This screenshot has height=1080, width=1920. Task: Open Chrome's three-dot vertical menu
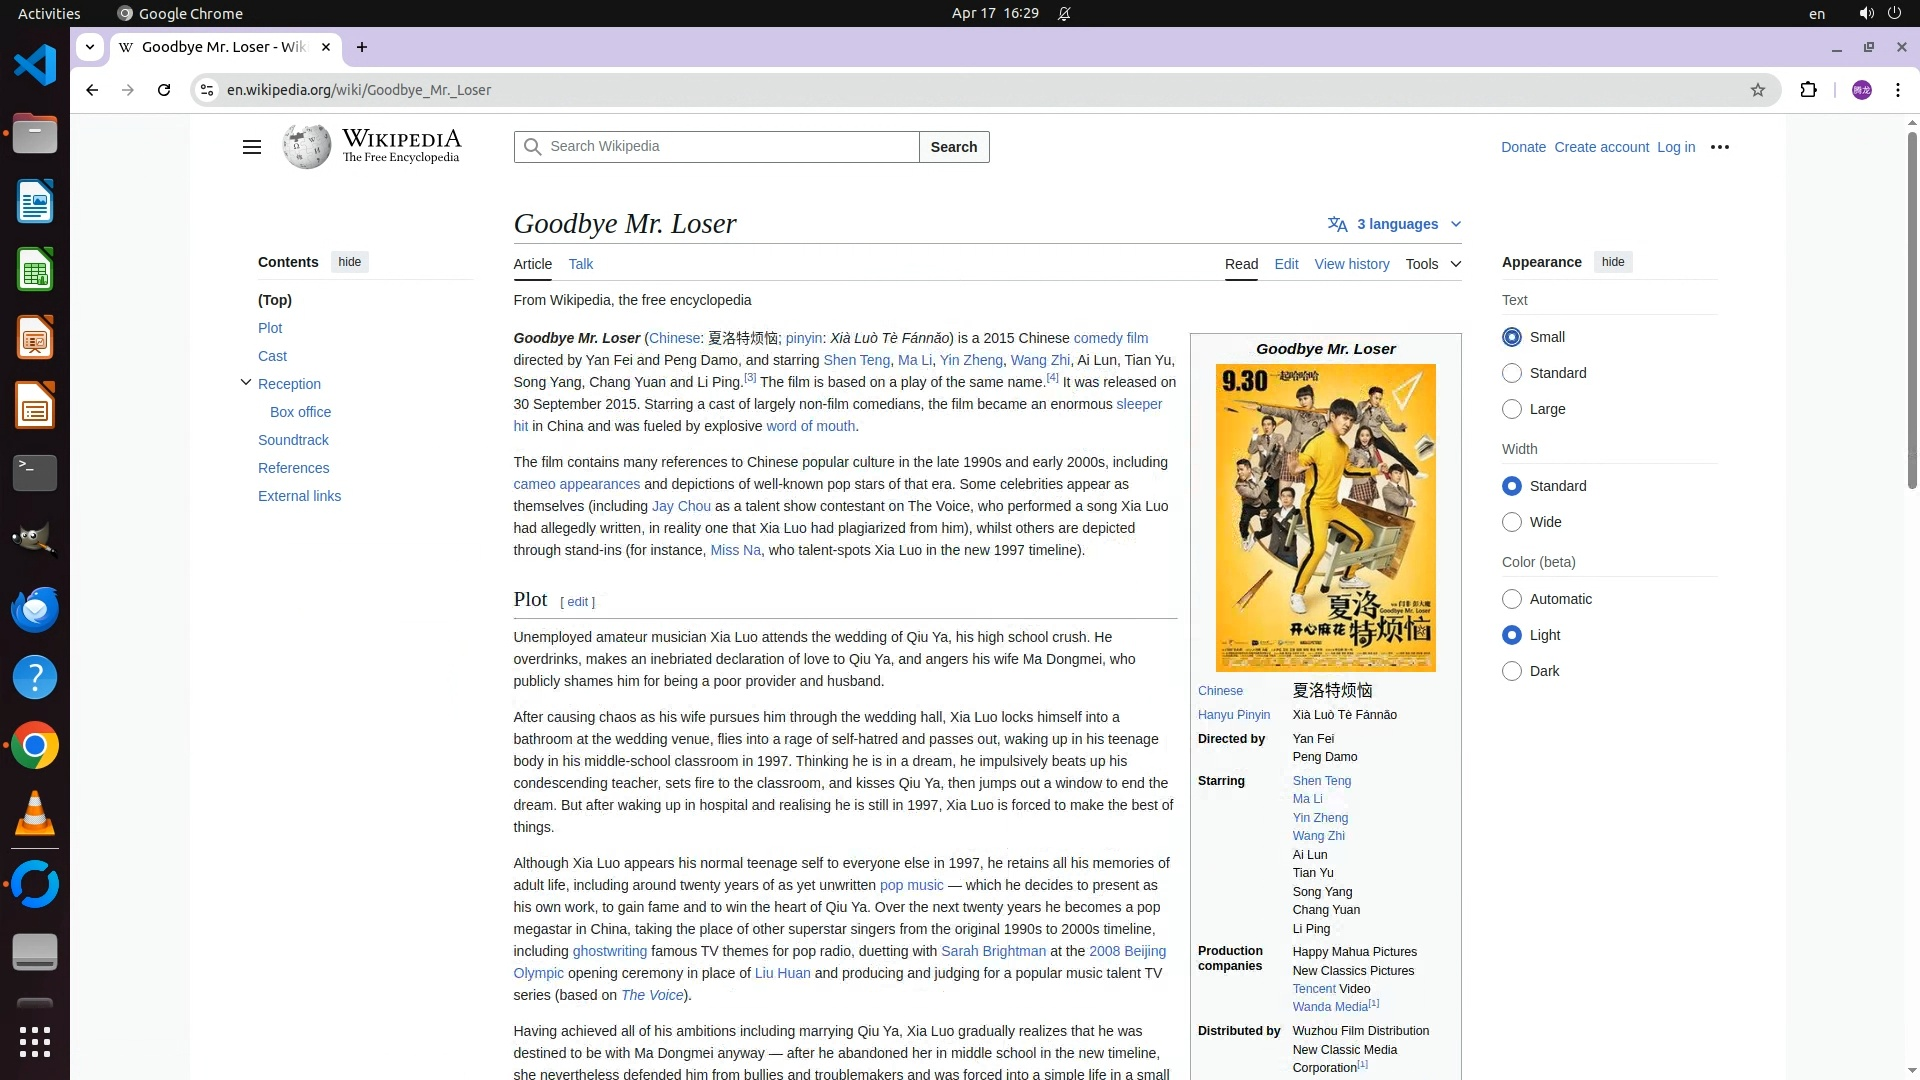click(1897, 90)
